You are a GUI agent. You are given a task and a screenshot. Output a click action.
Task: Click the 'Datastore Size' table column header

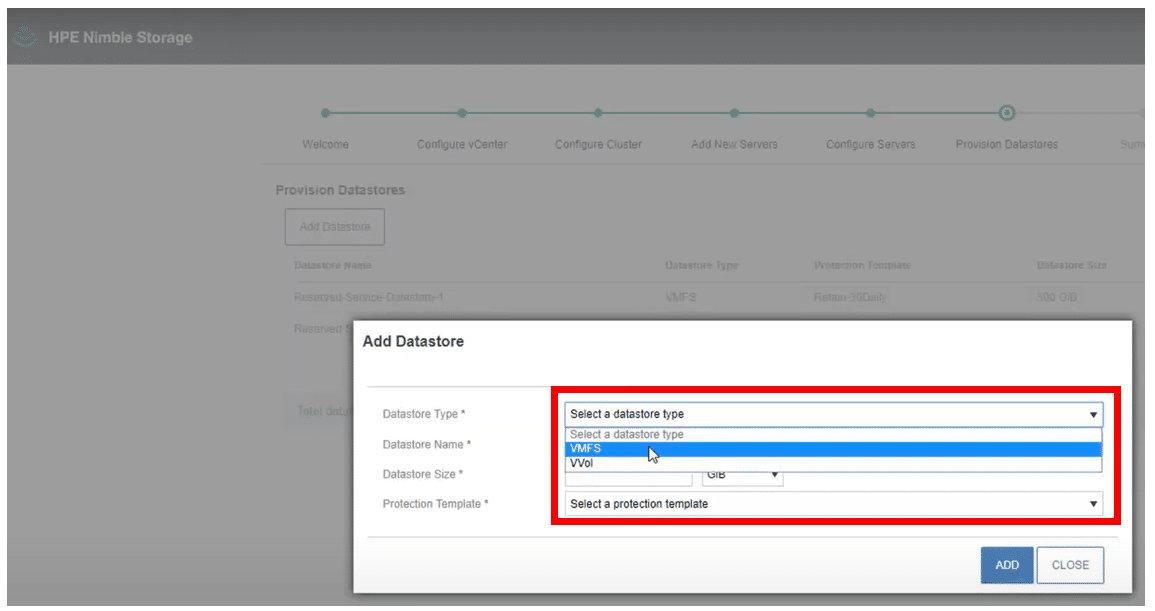(x=1071, y=265)
